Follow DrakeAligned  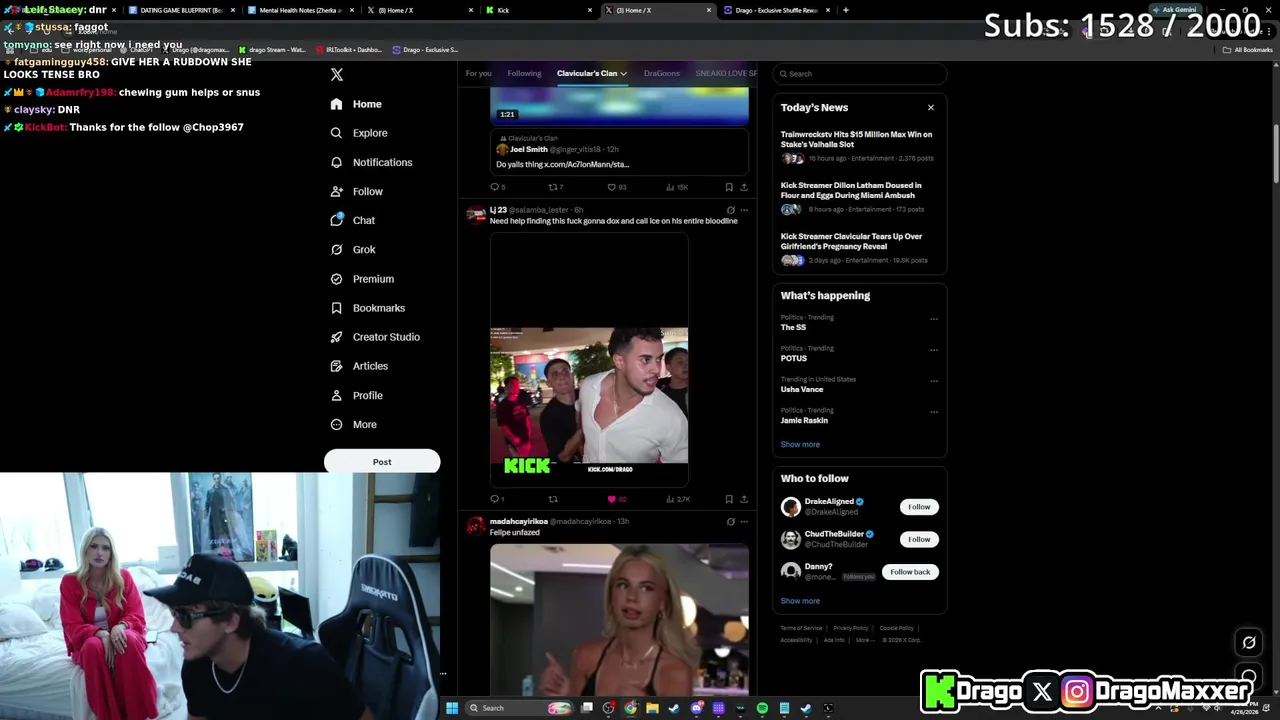click(919, 507)
